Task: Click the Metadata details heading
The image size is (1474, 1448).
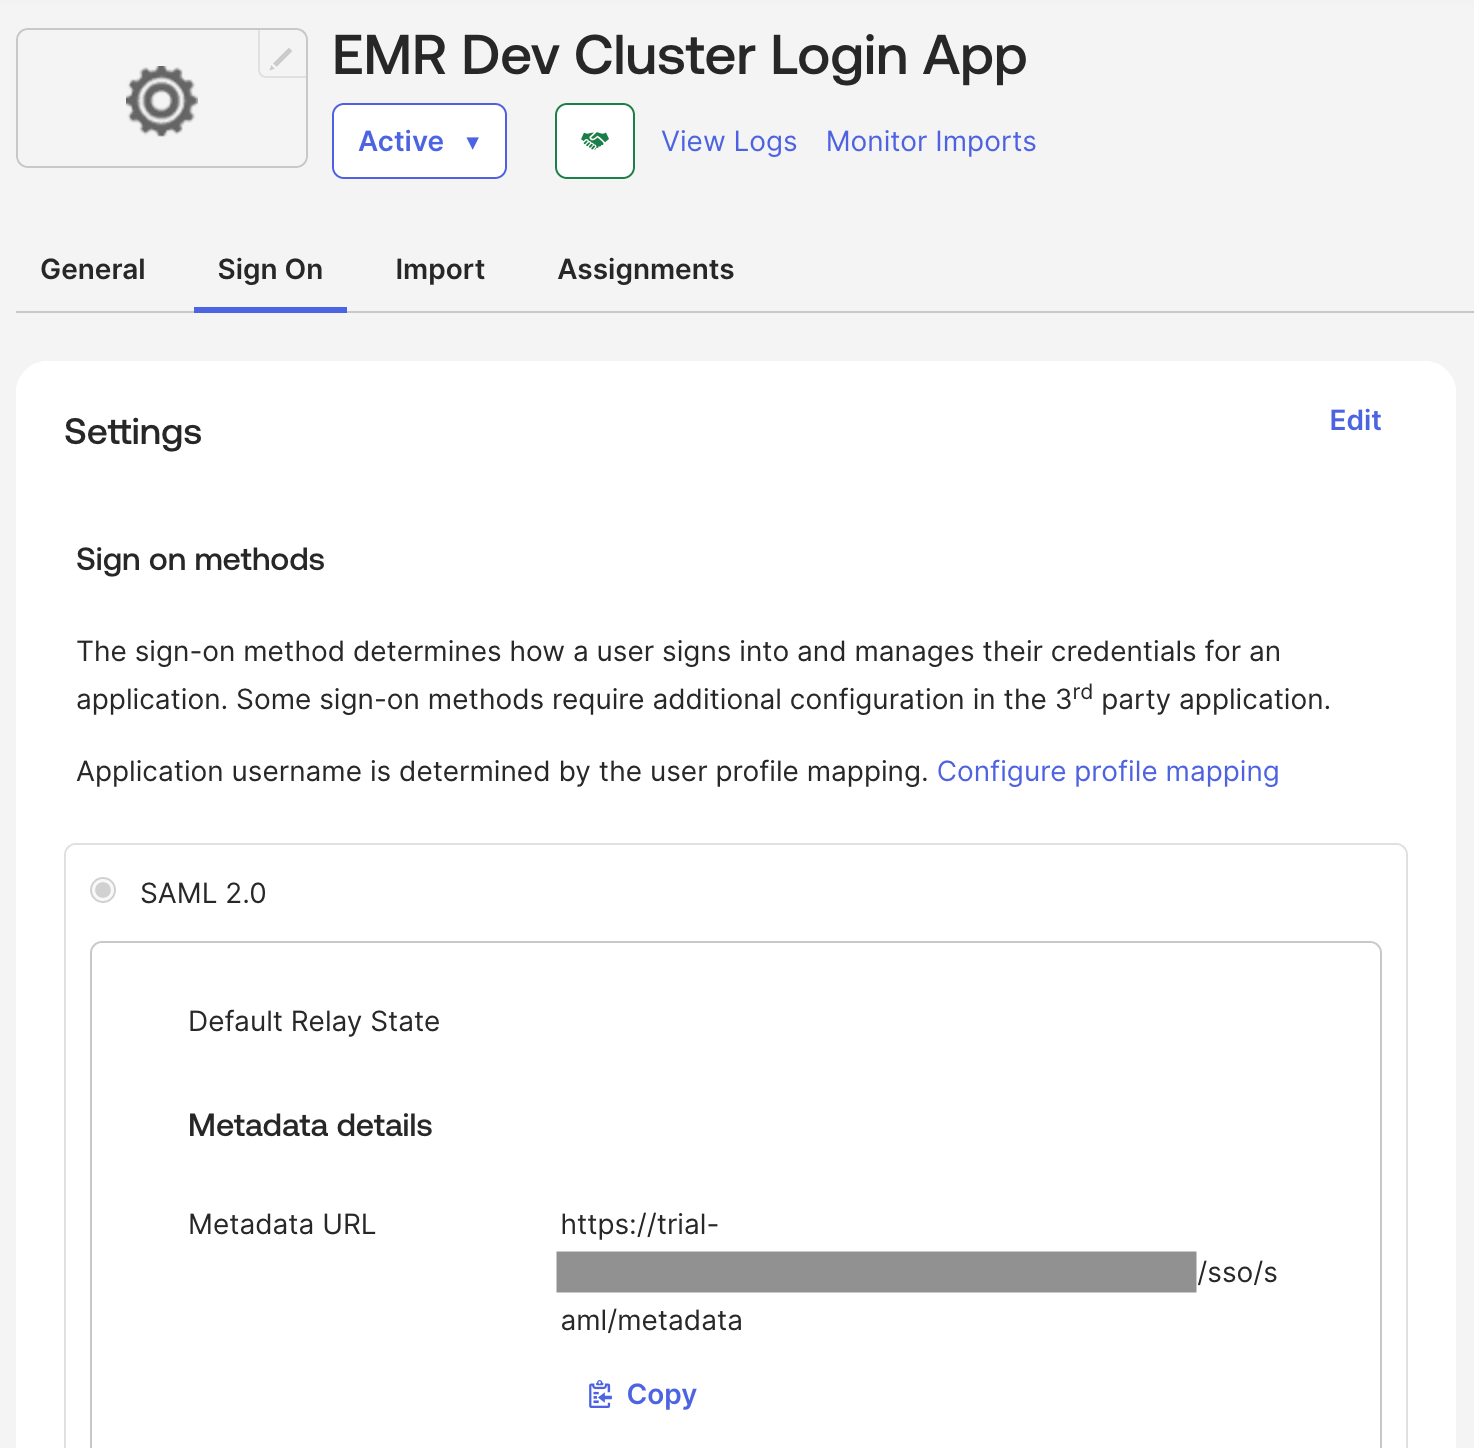Action: coord(310,1125)
